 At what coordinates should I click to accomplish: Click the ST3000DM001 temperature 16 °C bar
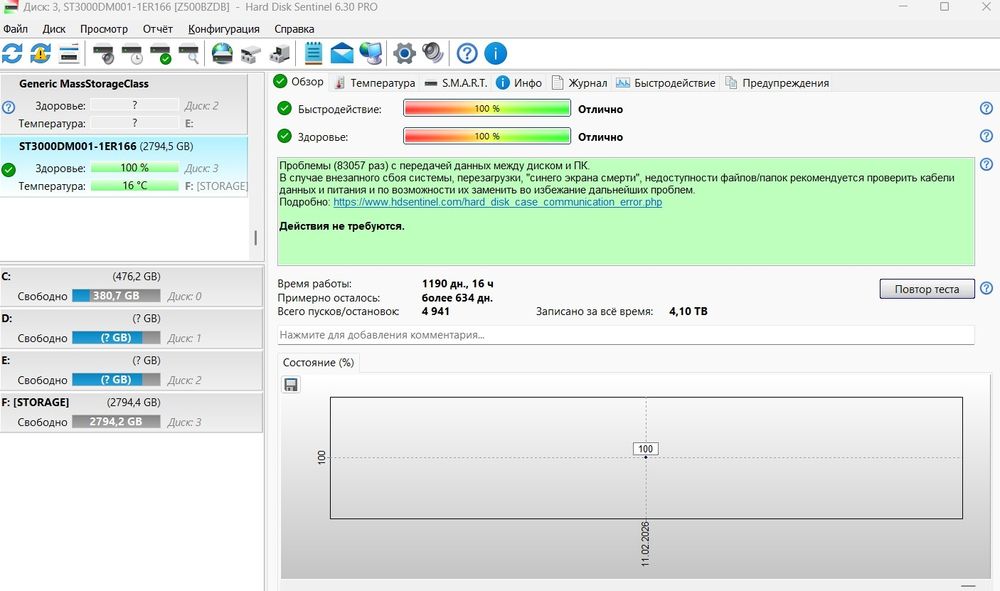tap(135, 186)
